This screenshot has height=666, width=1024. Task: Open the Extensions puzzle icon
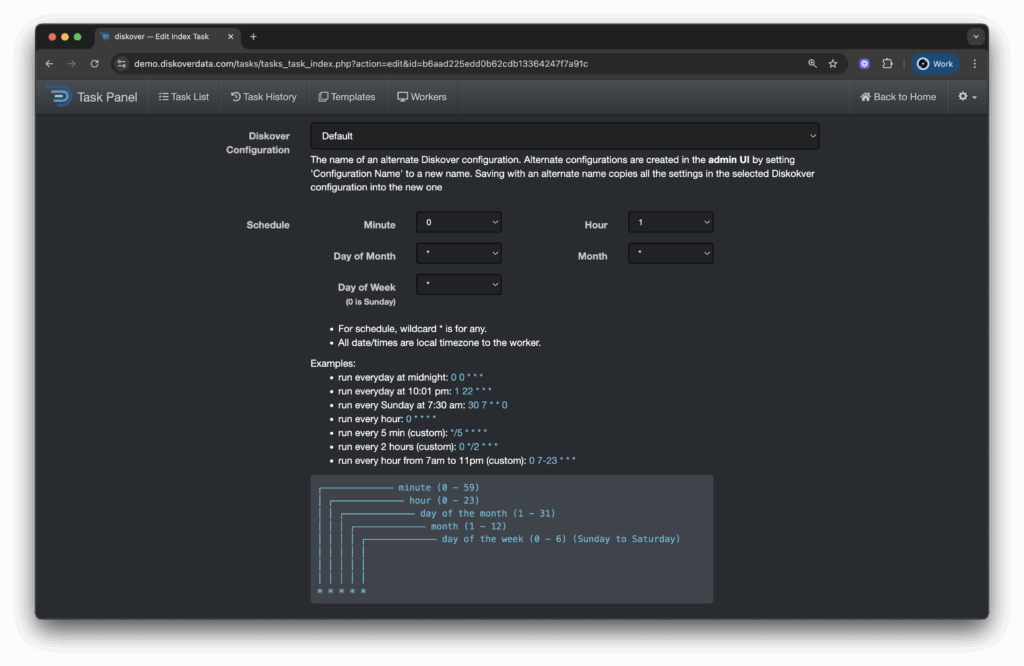point(887,63)
